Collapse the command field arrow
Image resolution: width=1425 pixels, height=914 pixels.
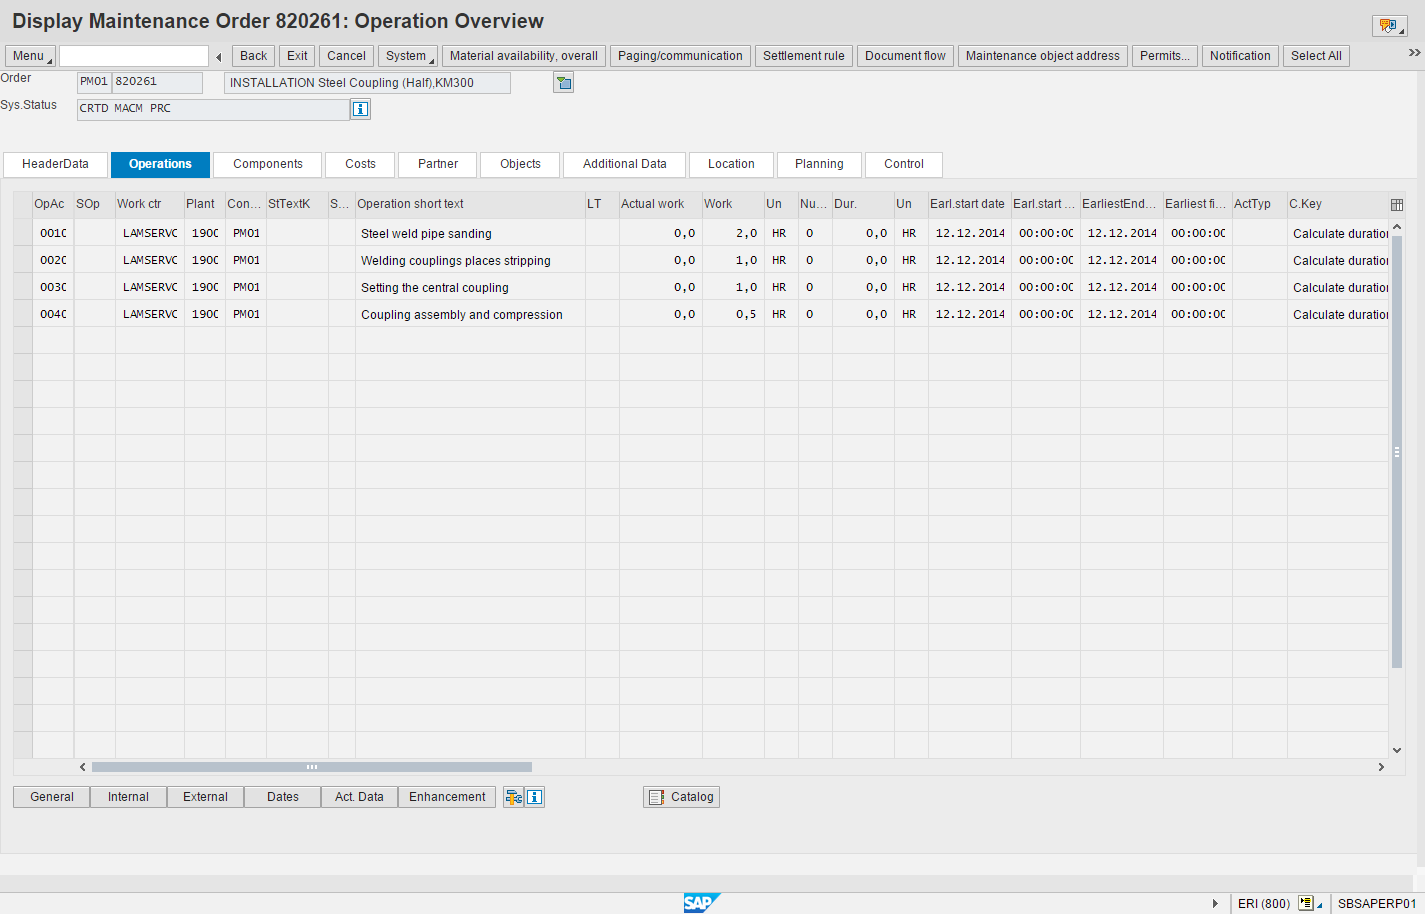(219, 57)
